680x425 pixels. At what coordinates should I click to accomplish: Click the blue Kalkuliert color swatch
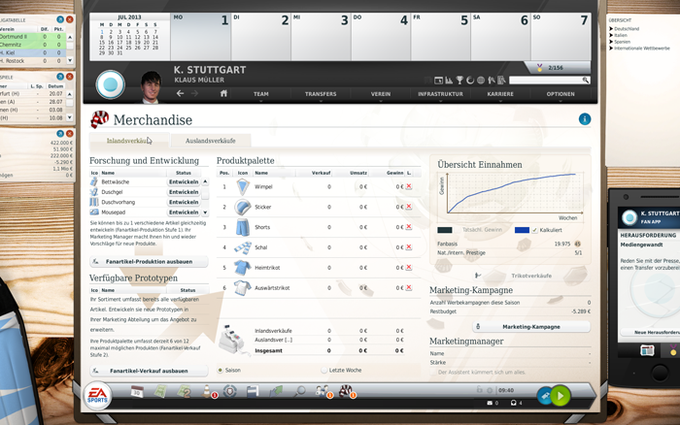[x=522, y=230]
